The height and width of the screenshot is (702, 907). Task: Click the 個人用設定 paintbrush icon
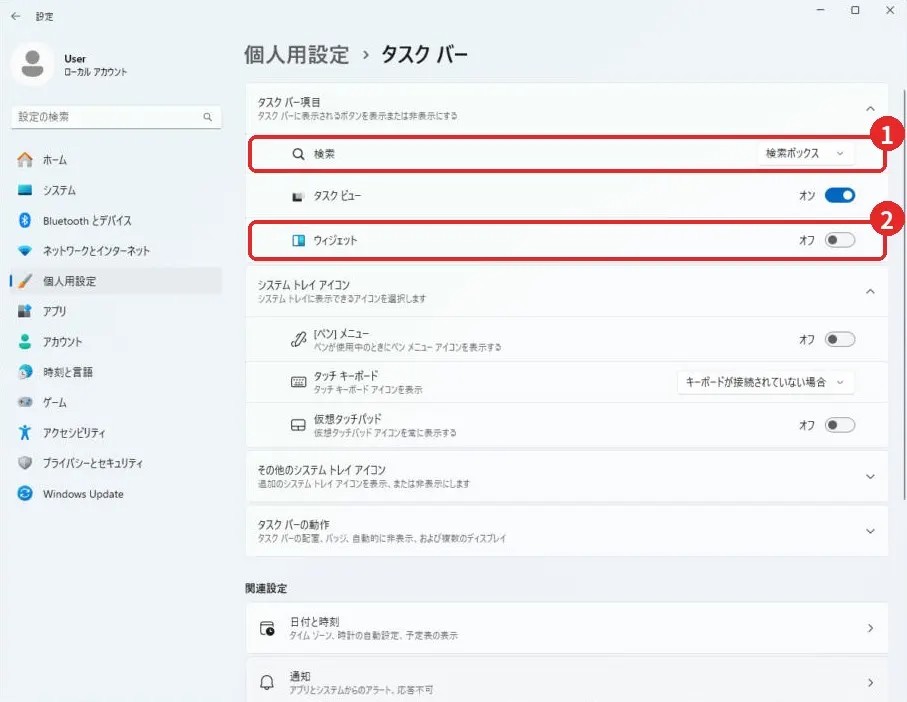pos(25,281)
